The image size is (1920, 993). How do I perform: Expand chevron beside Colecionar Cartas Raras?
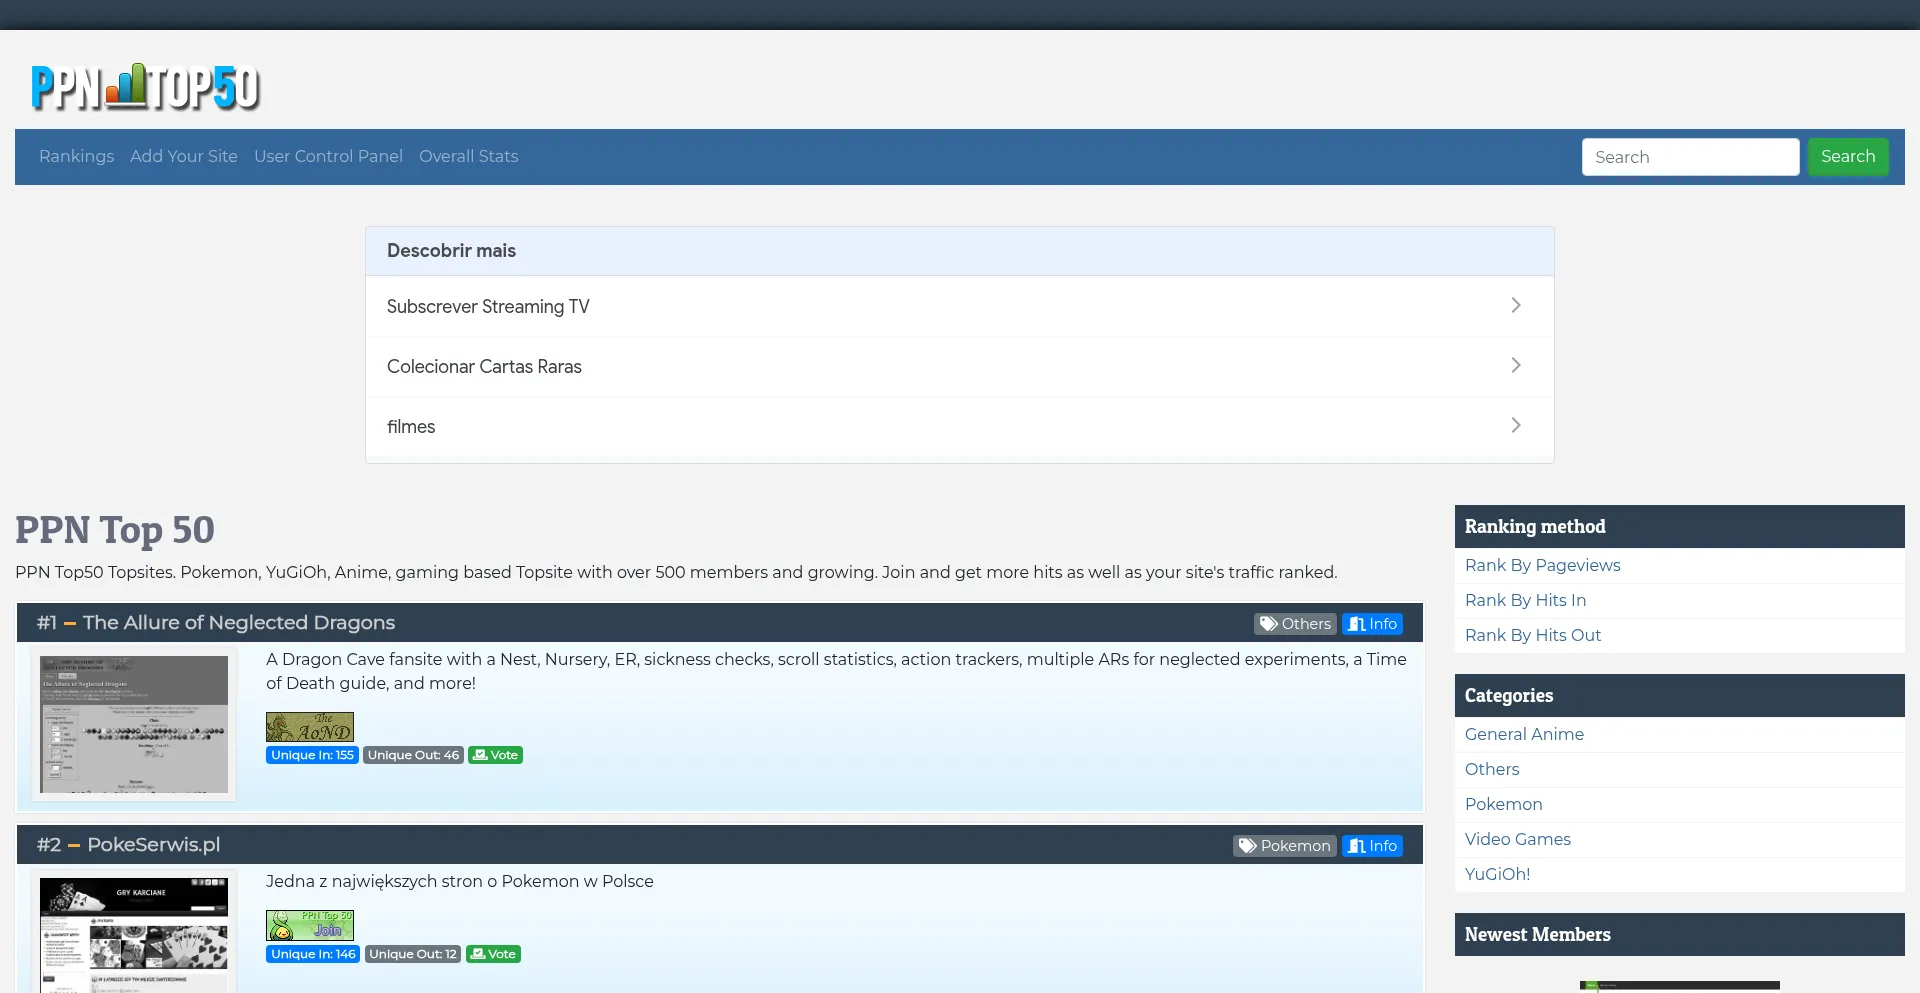1516,365
